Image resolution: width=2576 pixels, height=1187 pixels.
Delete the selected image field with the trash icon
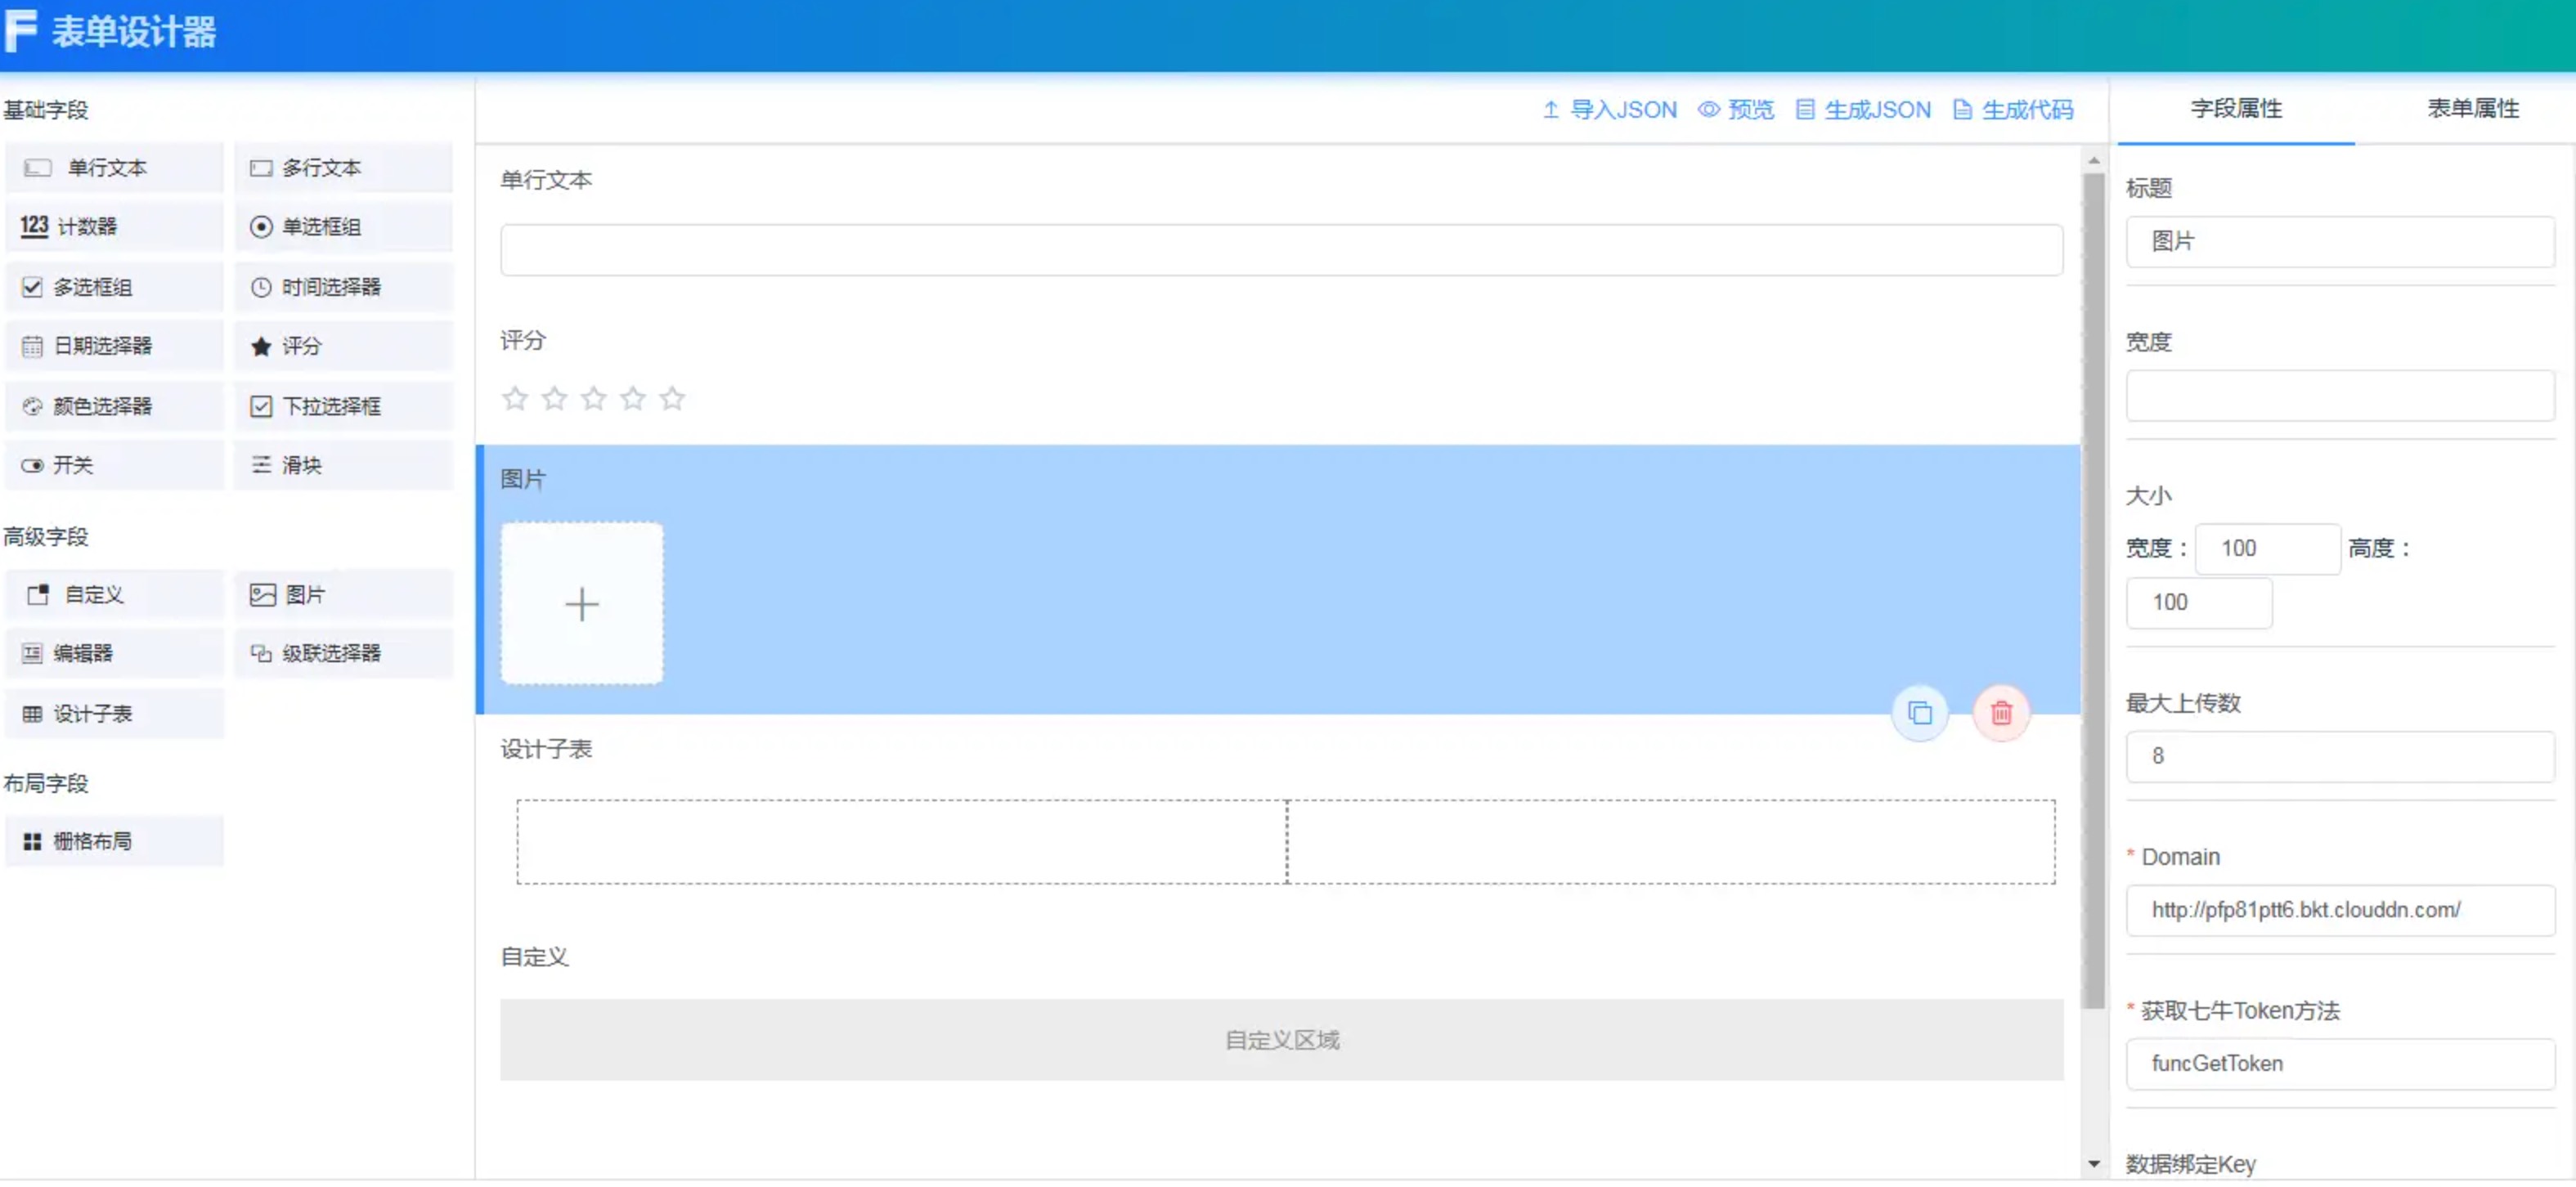pyautogui.click(x=2000, y=713)
